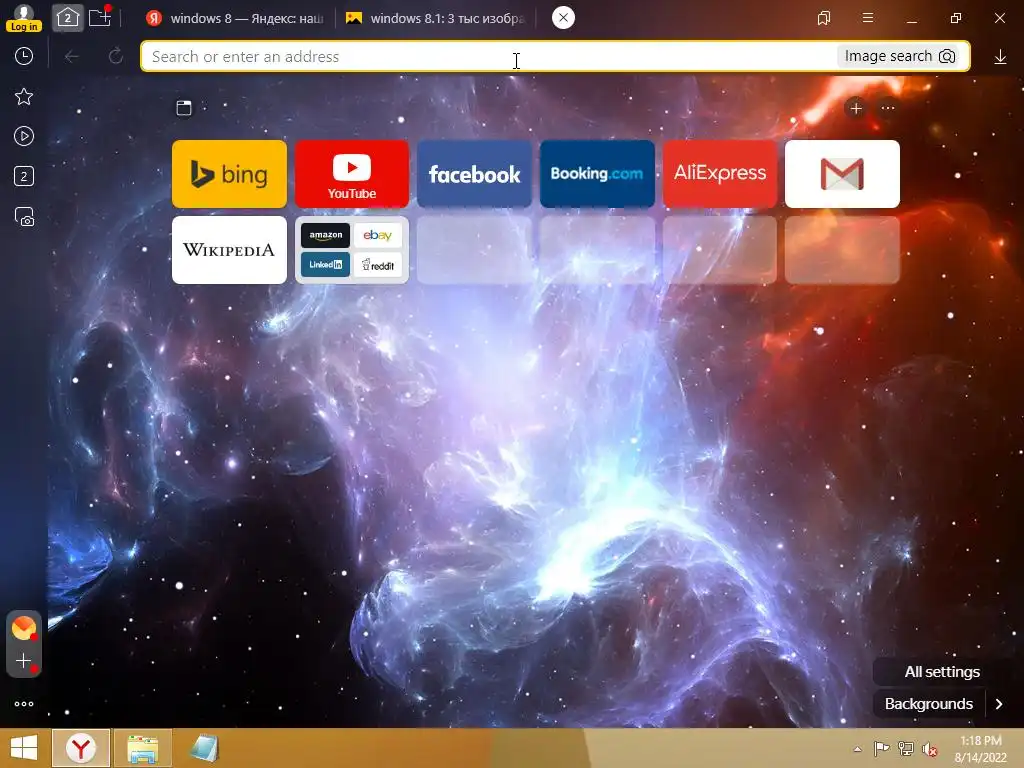Open the YouTube tile

352,174
